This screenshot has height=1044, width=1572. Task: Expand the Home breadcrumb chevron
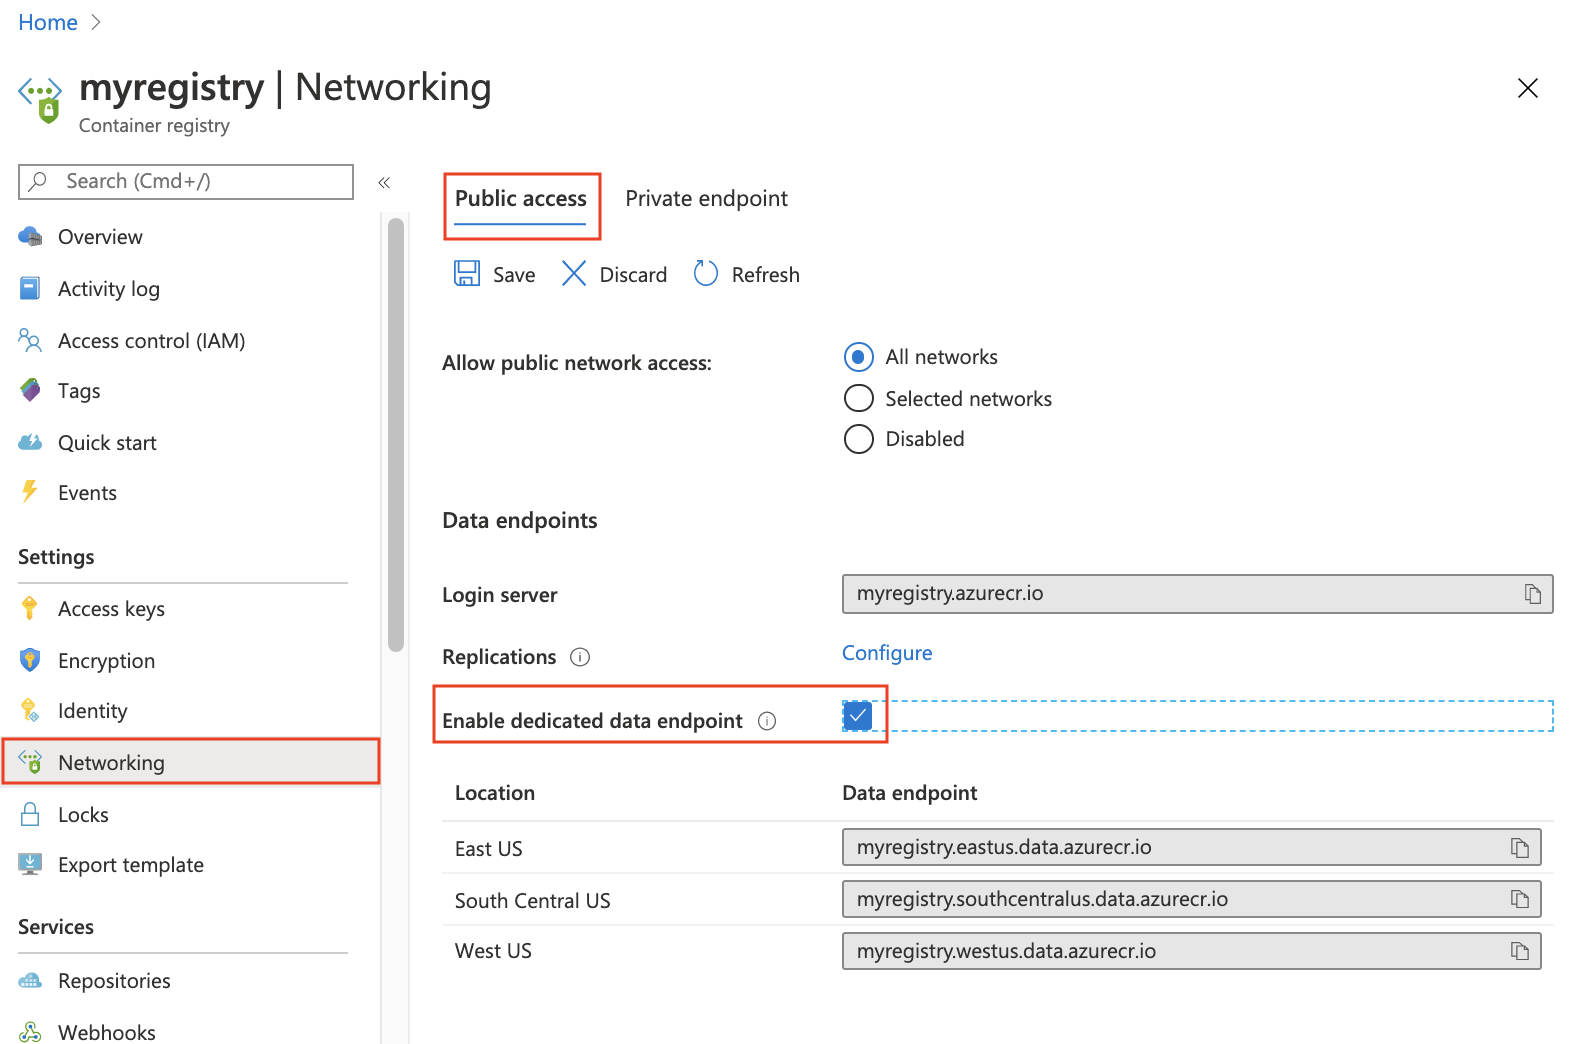[96, 23]
